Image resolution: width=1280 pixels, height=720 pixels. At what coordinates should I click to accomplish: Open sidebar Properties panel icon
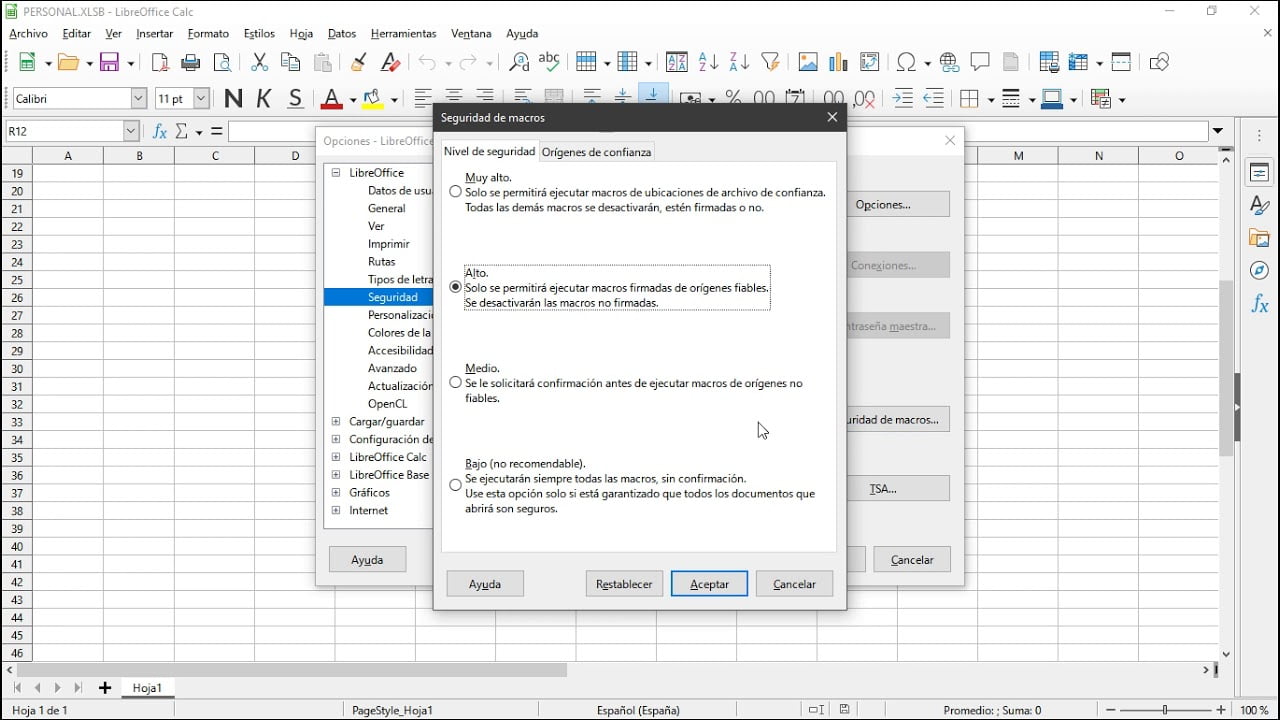click(x=1259, y=172)
